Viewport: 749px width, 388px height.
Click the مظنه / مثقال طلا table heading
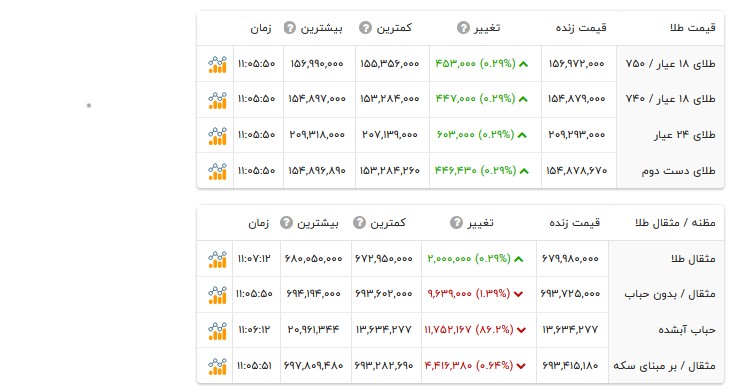[675, 223]
